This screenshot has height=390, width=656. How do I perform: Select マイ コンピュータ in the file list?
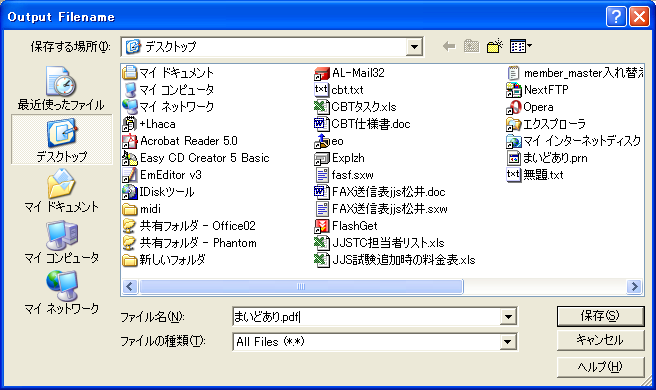168,90
